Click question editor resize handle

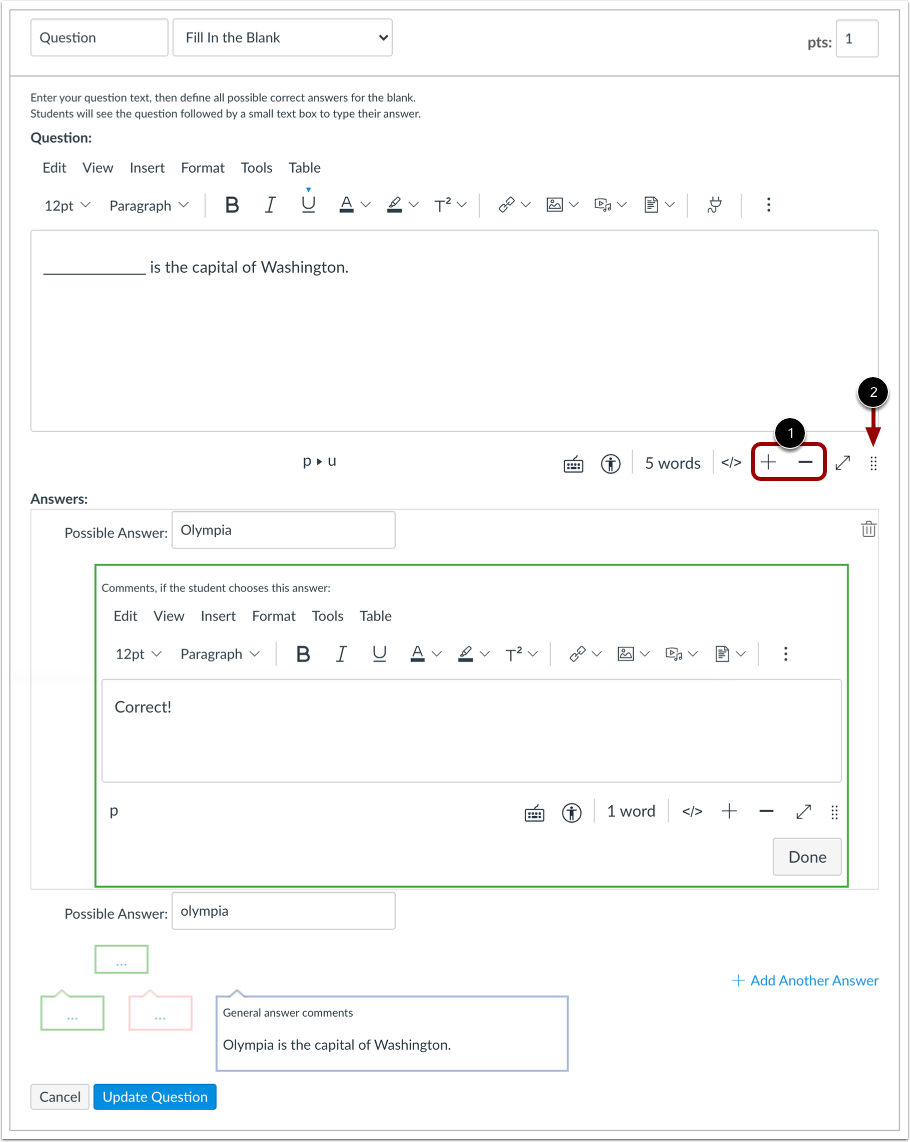(x=874, y=464)
